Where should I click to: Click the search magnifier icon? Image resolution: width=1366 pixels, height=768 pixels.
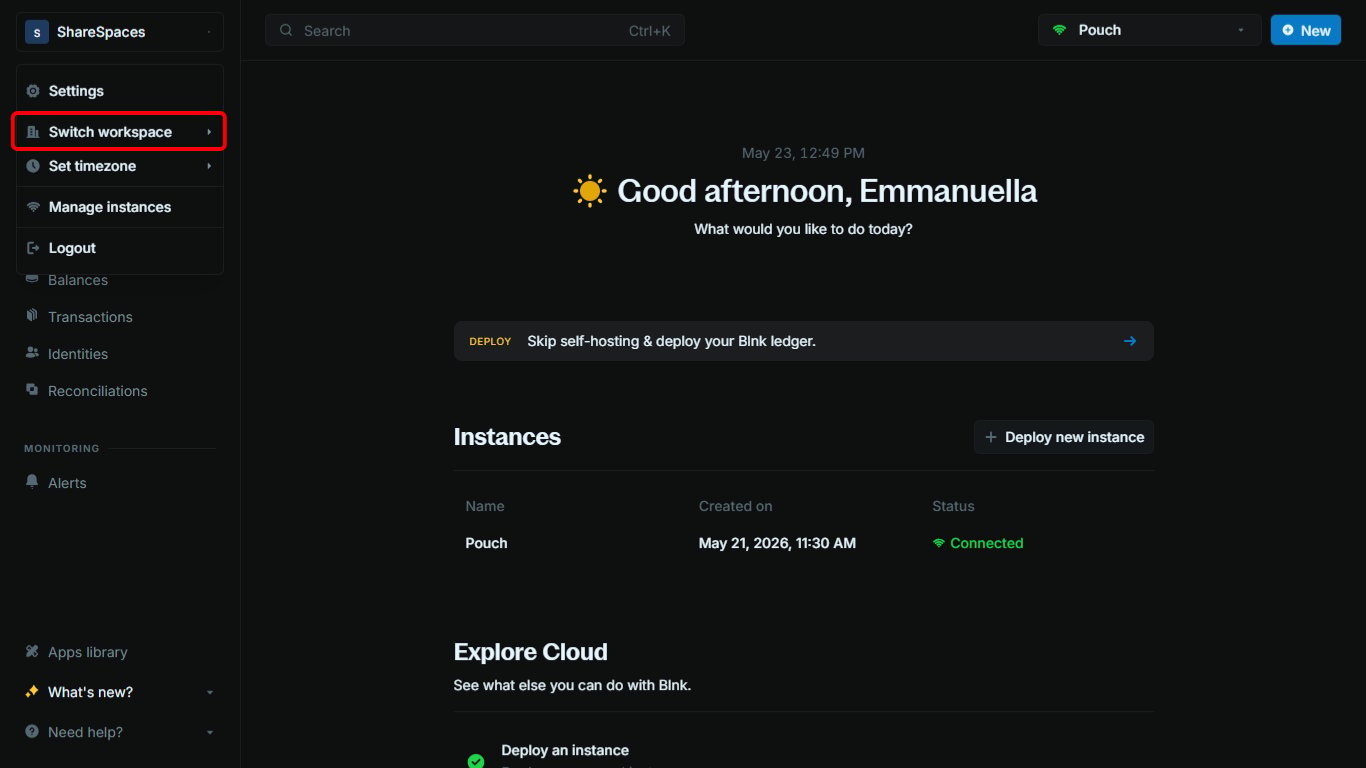point(286,31)
